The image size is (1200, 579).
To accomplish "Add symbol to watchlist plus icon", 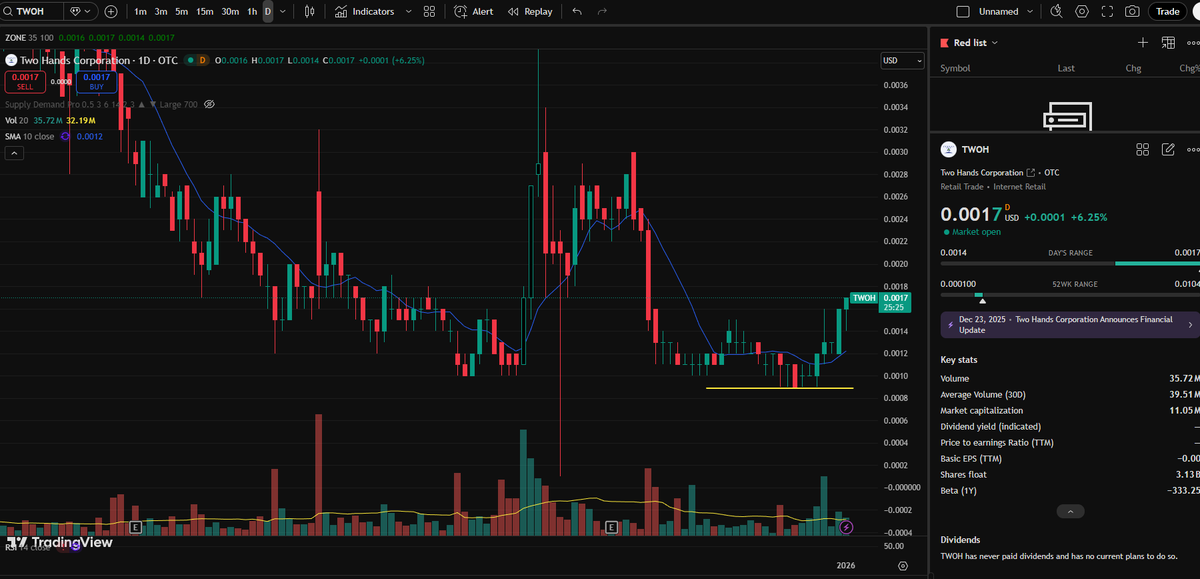I will (1143, 42).
